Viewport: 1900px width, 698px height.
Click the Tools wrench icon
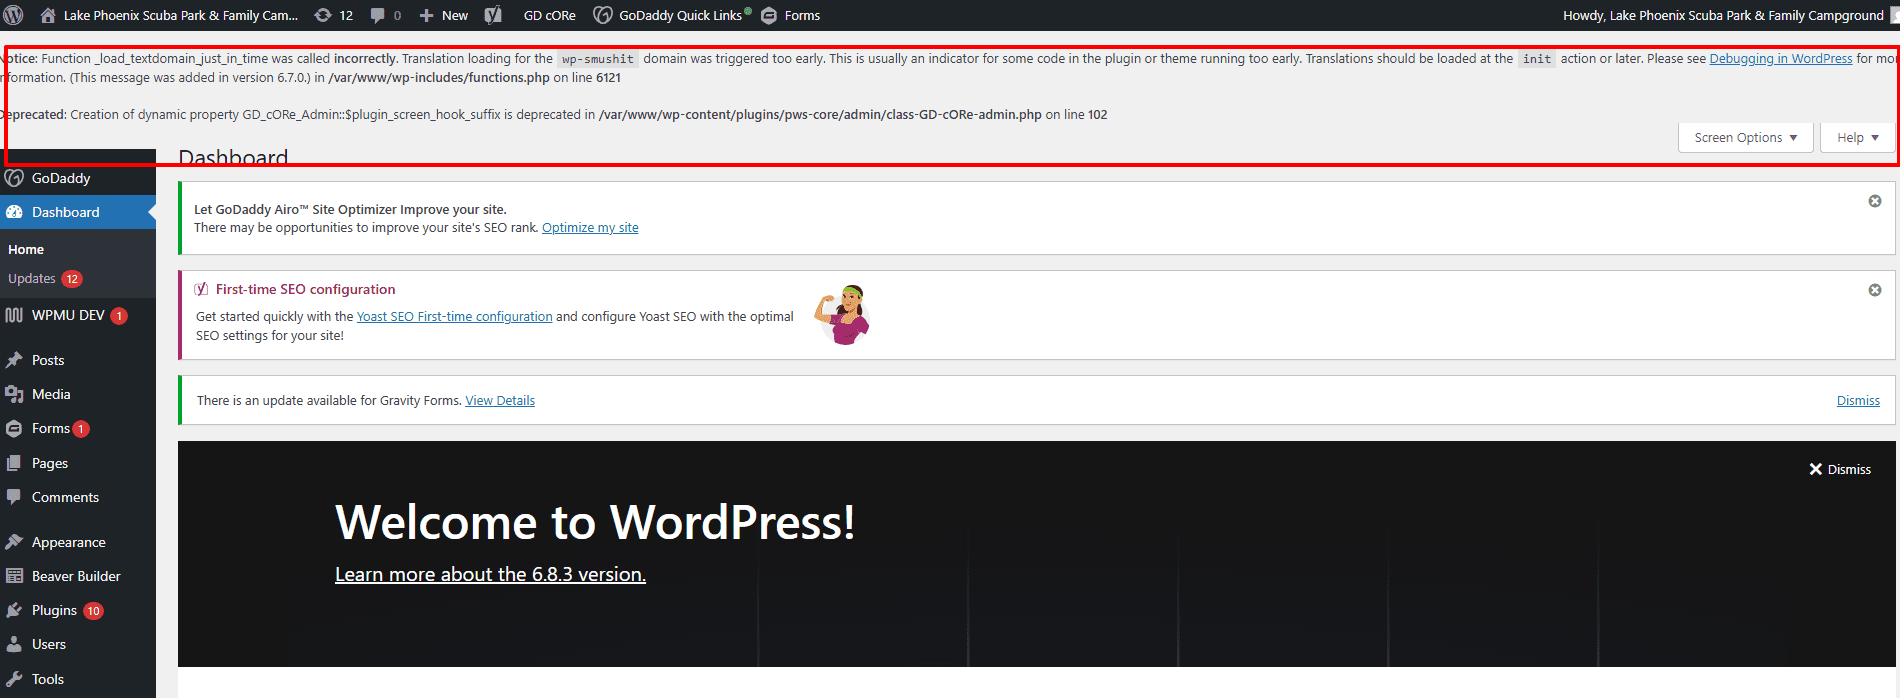click(14, 679)
